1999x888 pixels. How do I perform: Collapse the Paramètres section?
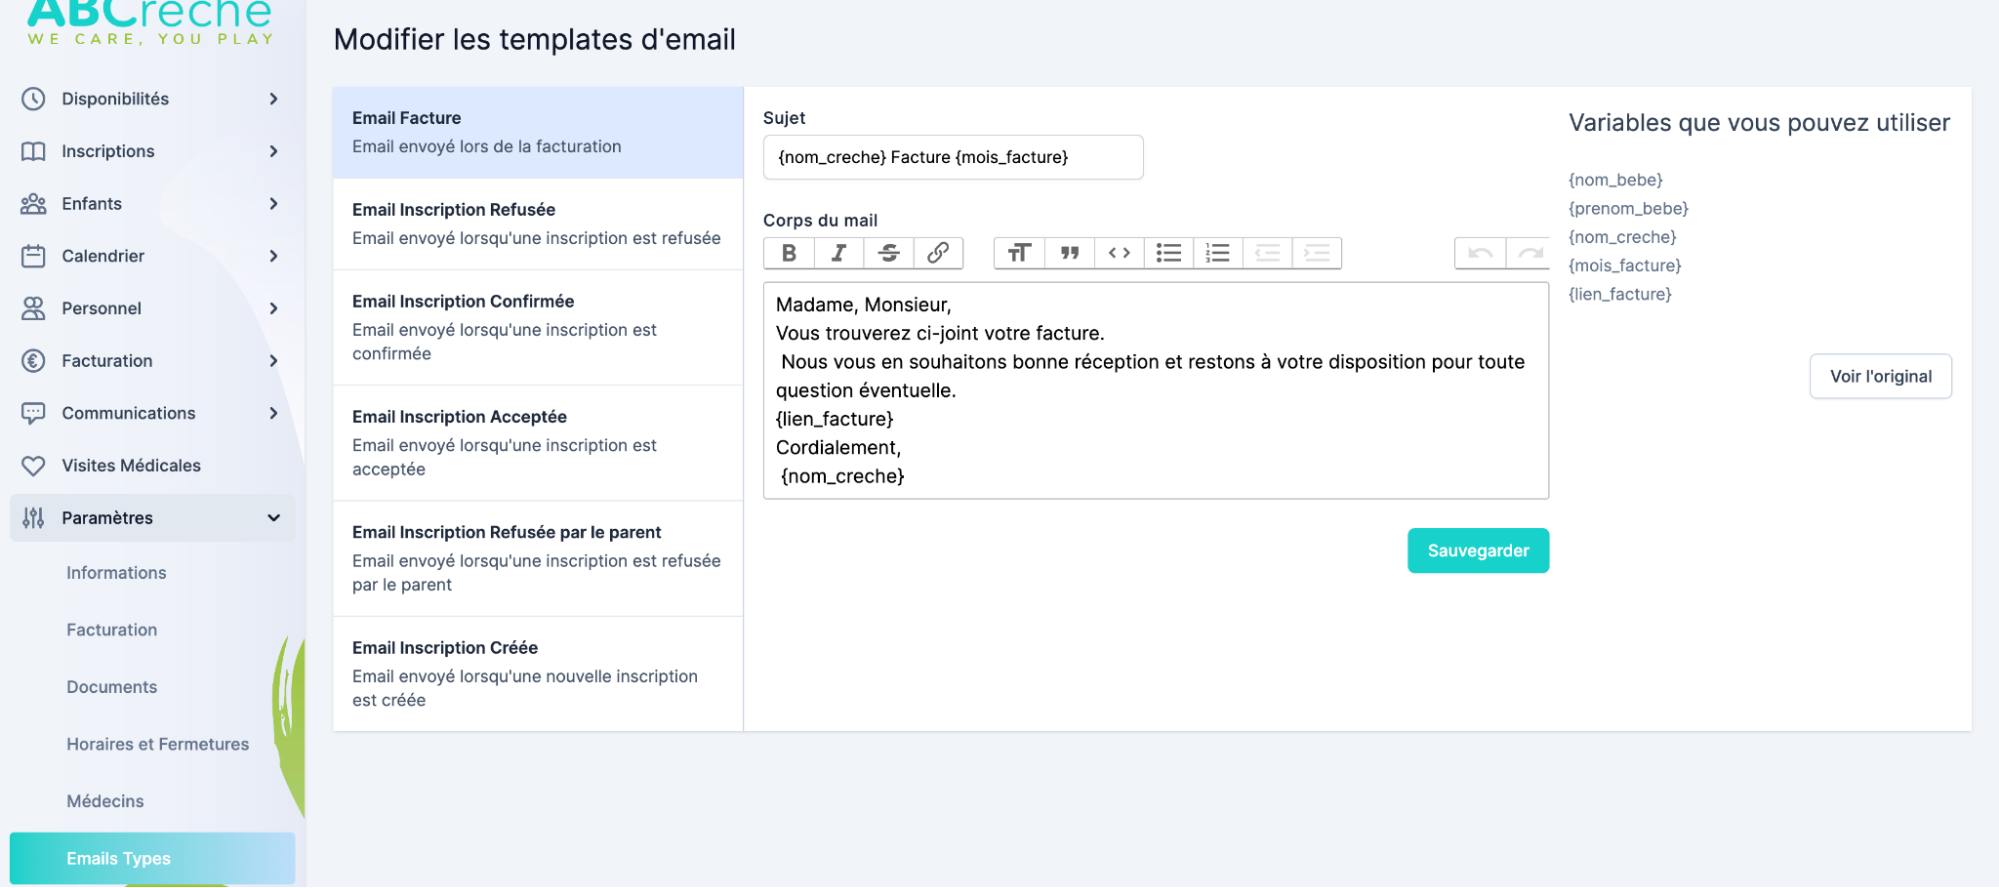[273, 518]
